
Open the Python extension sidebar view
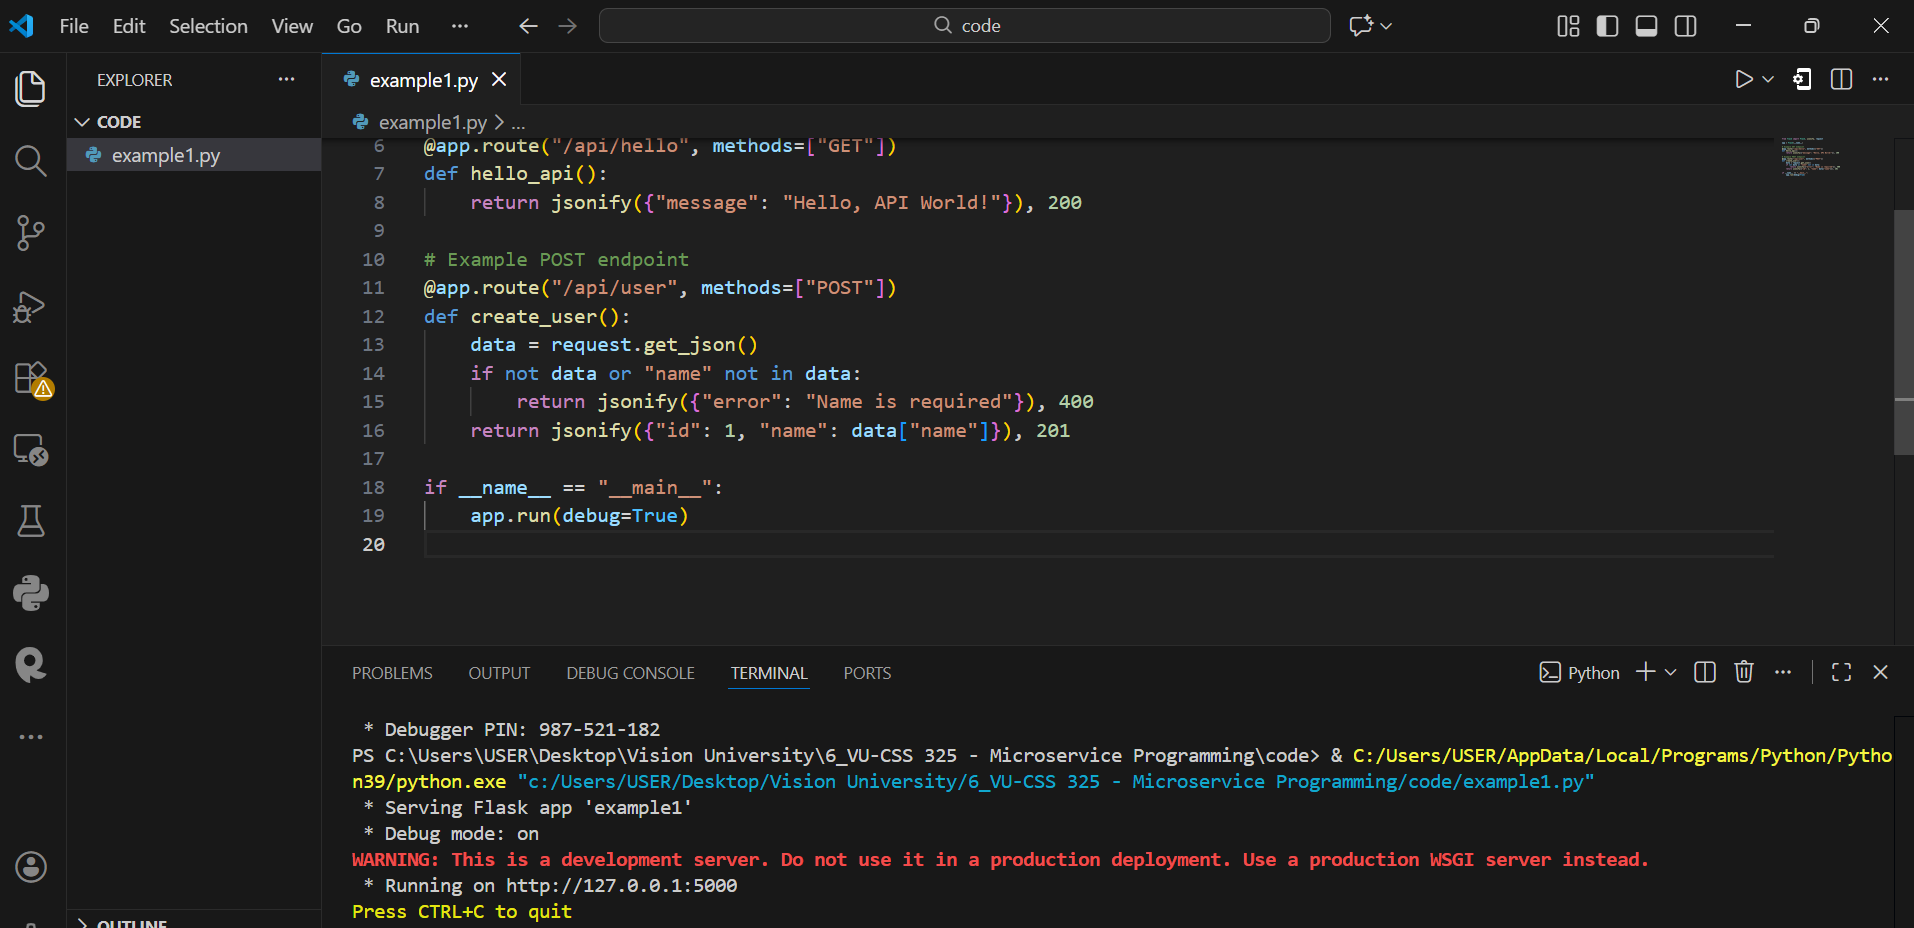tap(31, 593)
